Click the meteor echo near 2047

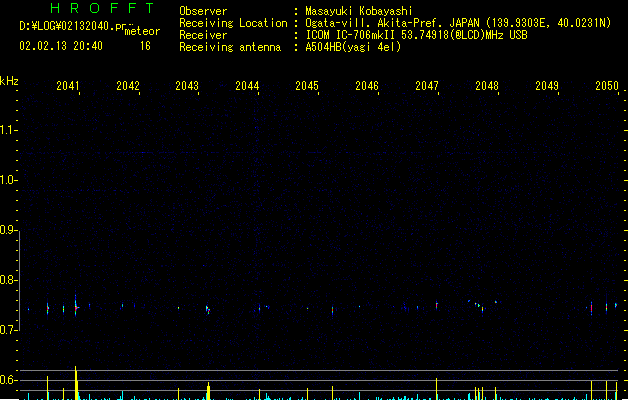pos(436,305)
